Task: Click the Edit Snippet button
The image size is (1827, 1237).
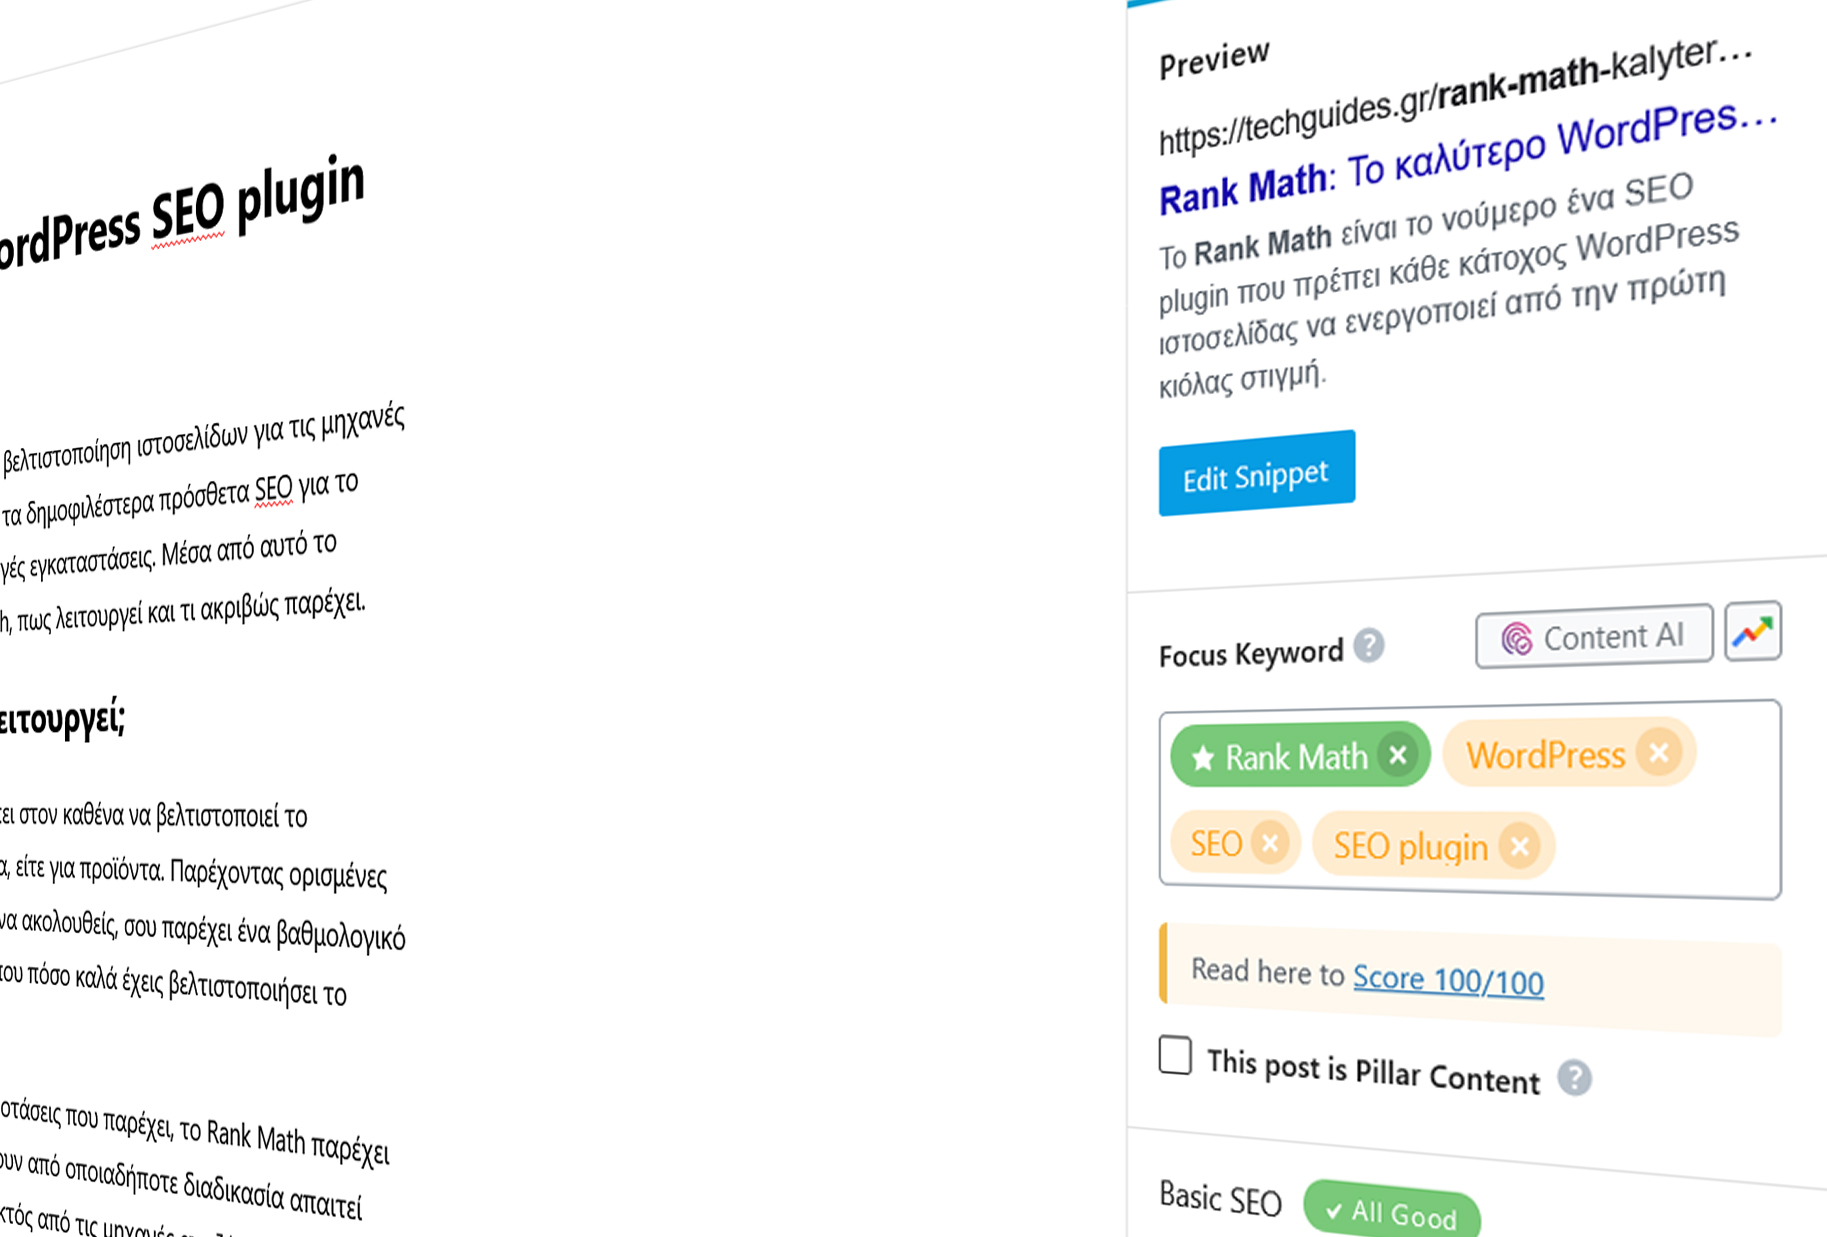Action: pyautogui.click(x=1256, y=474)
